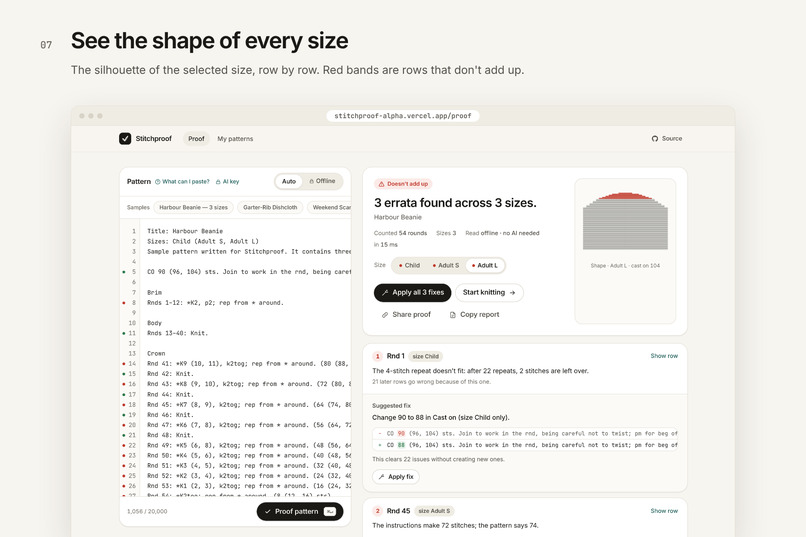The width and height of the screenshot is (806, 537).
Task: Click the '1,056 / 20,000' character counter
Action: (147, 511)
